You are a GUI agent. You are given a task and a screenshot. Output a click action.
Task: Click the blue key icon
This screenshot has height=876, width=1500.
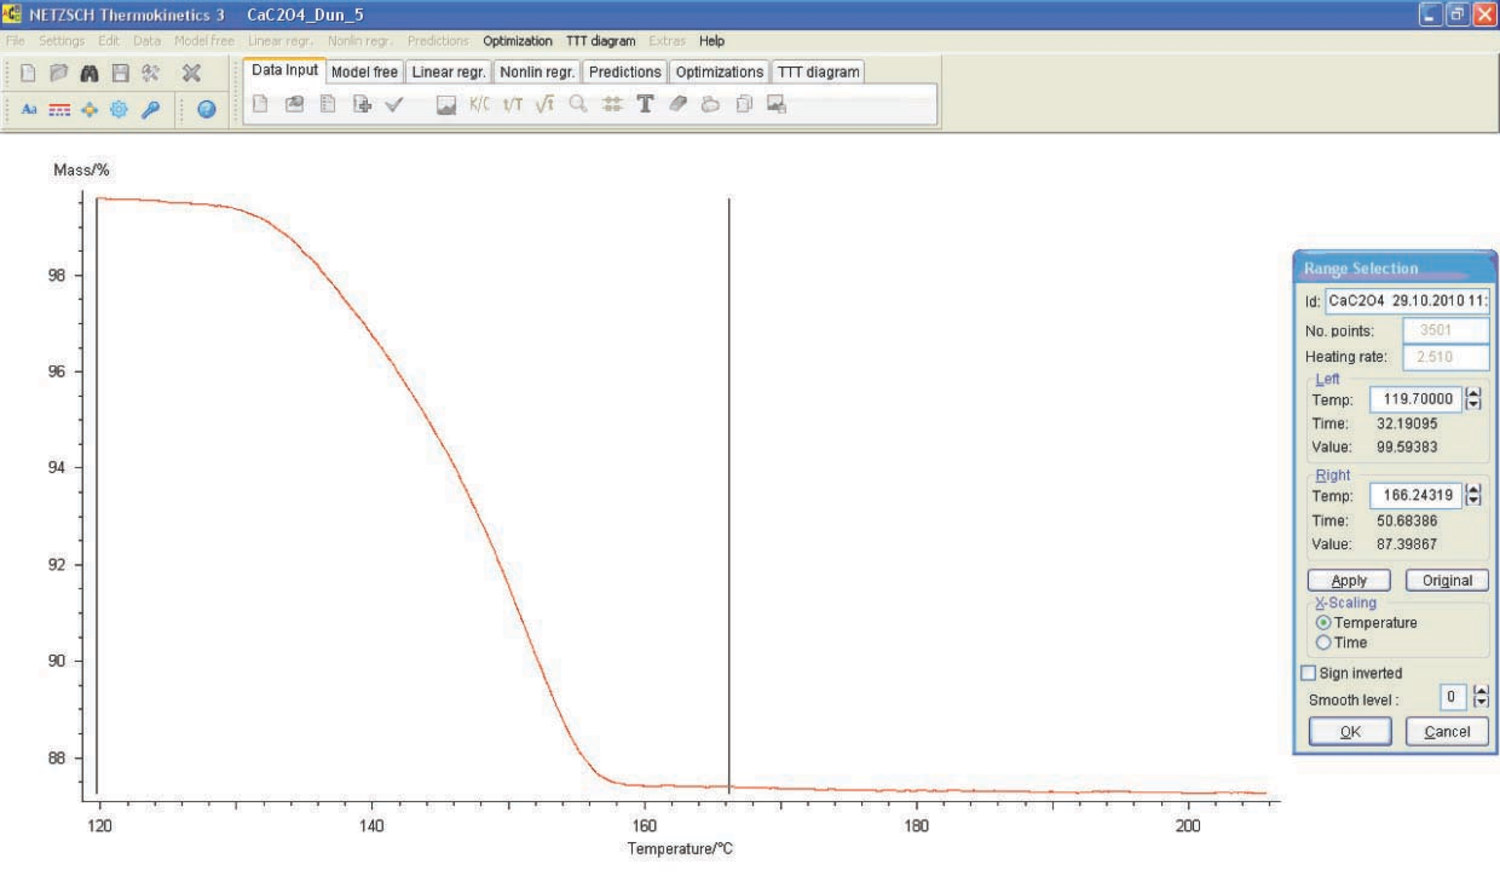[x=151, y=110]
